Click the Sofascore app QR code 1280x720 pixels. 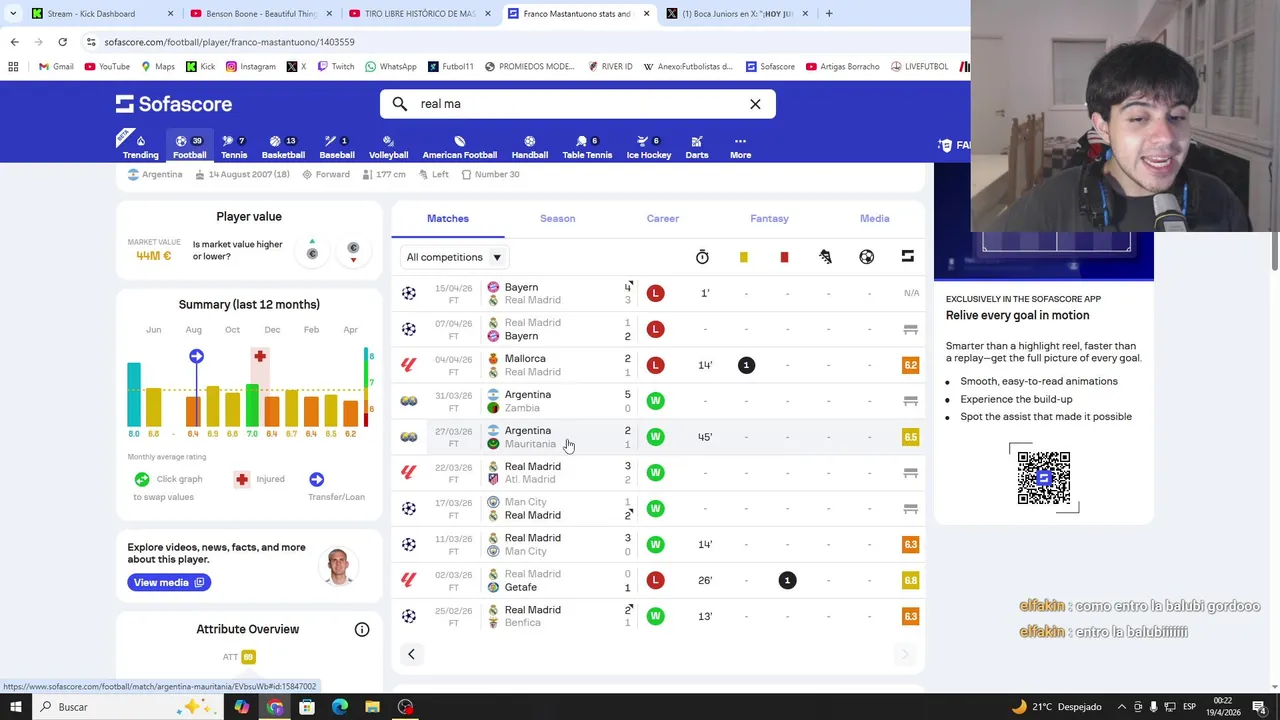1044,478
